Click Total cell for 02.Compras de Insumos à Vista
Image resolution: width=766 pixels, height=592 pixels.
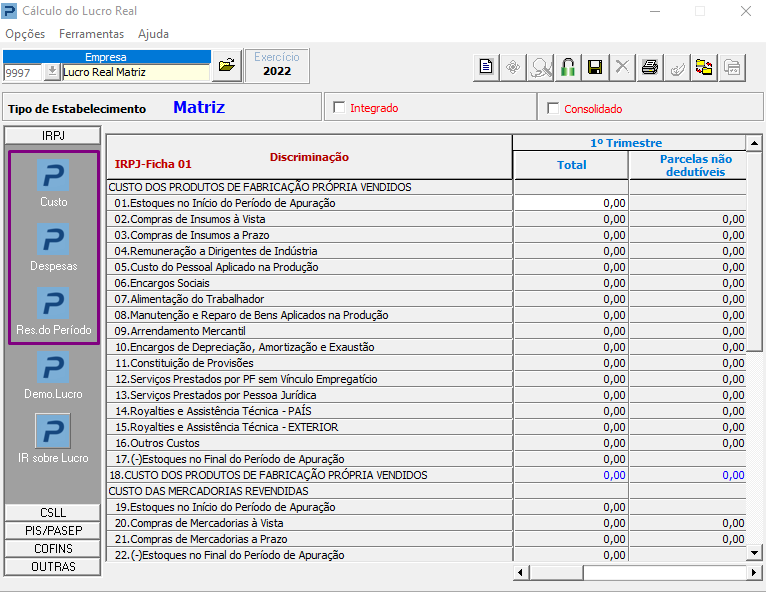pos(571,219)
